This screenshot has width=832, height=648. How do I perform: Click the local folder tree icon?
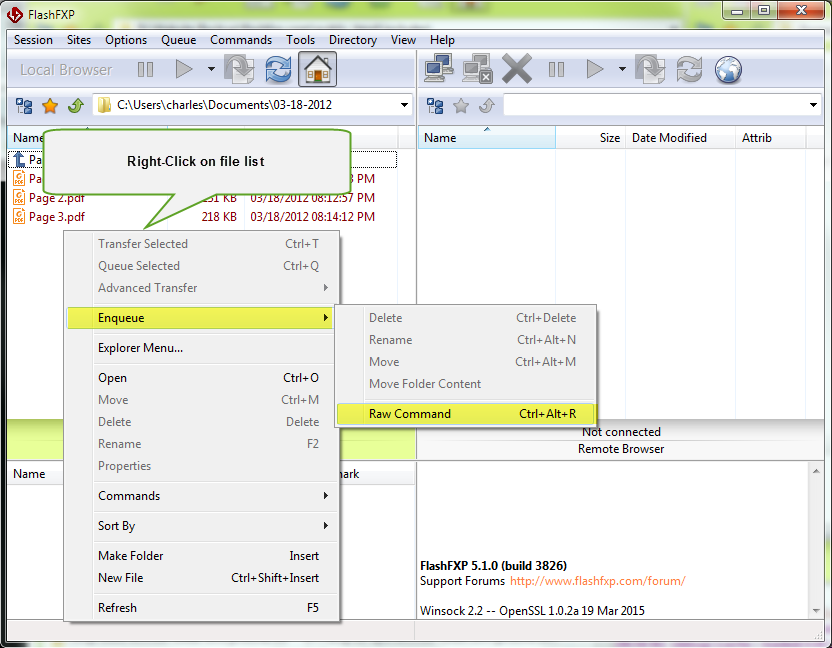(x=24, y=106)
